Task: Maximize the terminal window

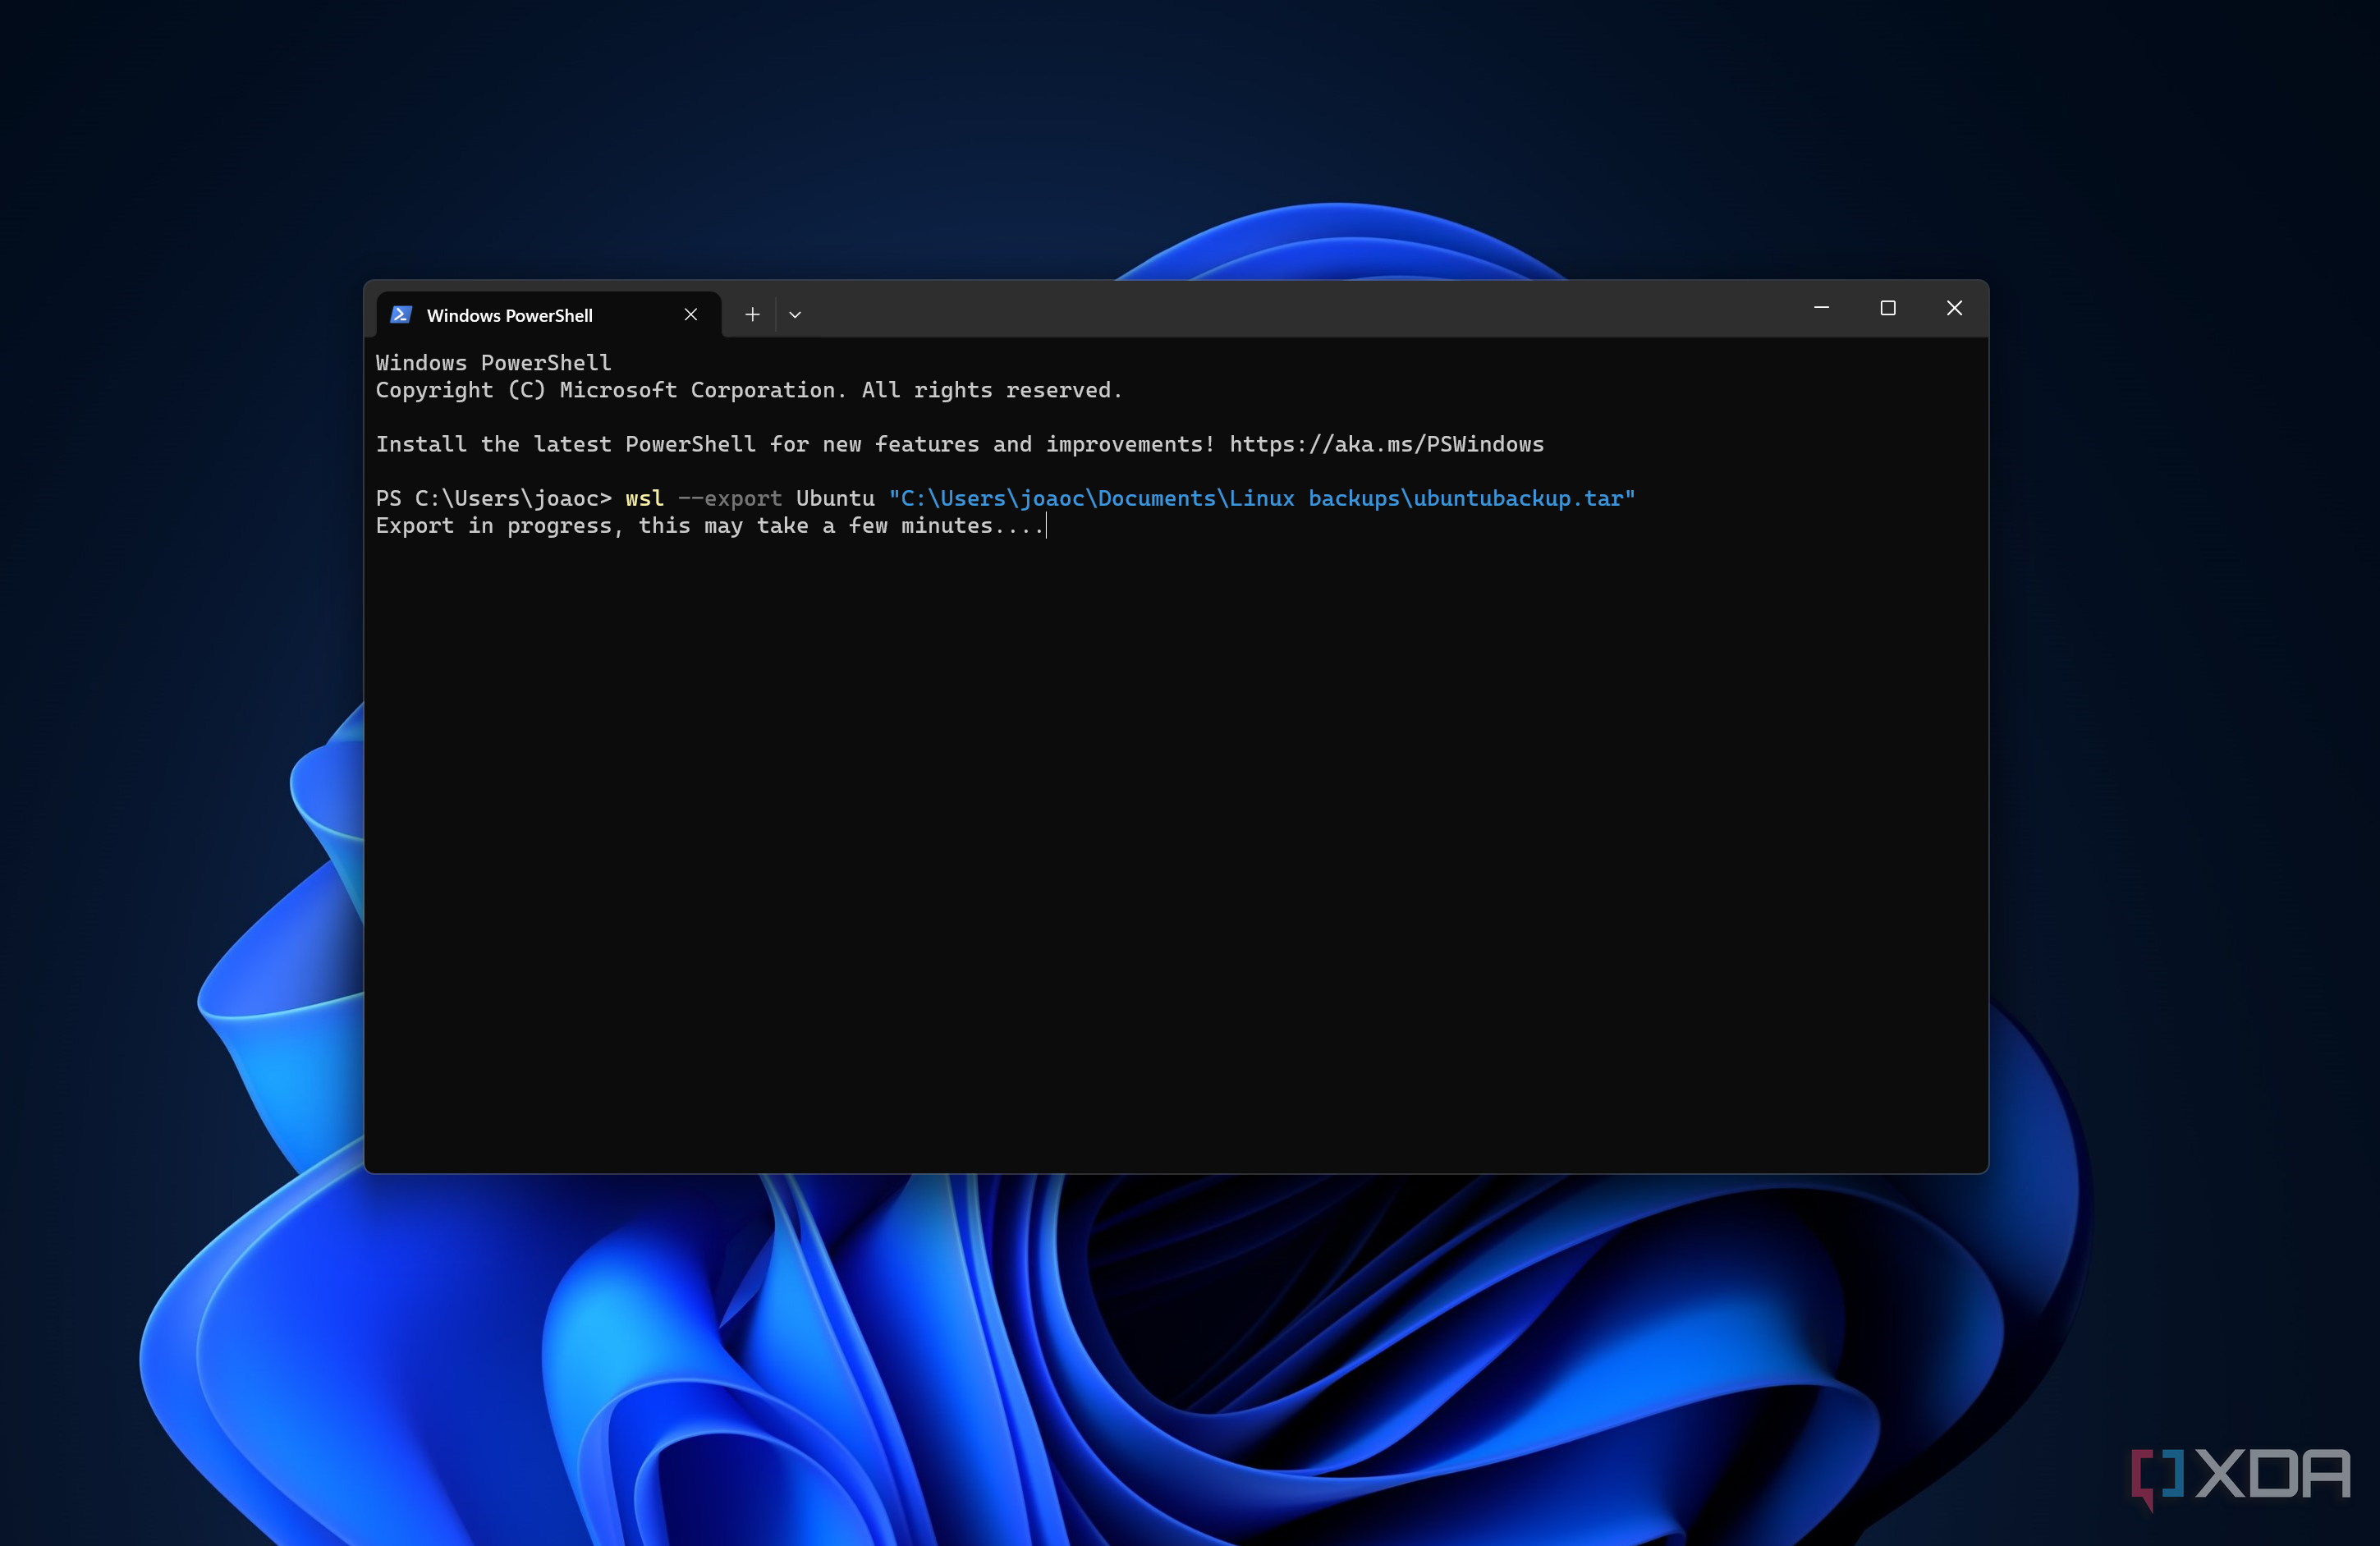Action: click(1887, 308)
